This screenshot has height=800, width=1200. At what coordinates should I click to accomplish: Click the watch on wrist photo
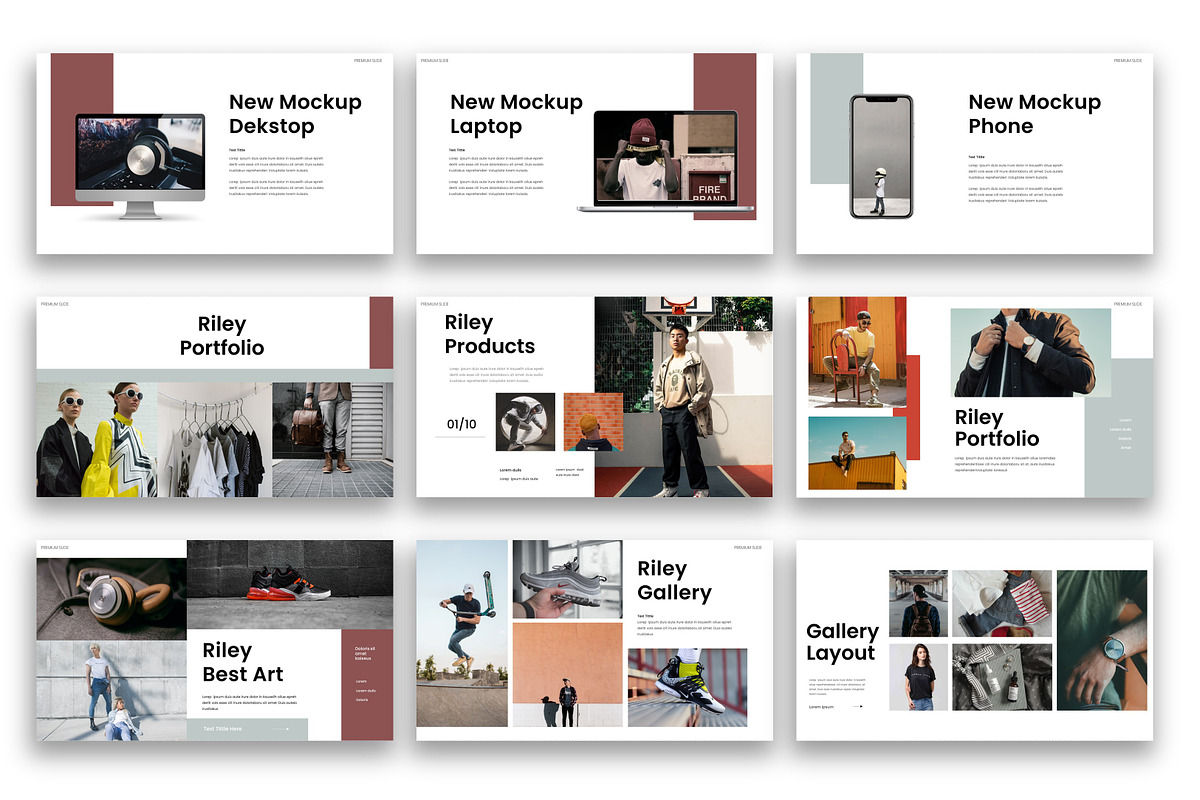pos(1101,640)
